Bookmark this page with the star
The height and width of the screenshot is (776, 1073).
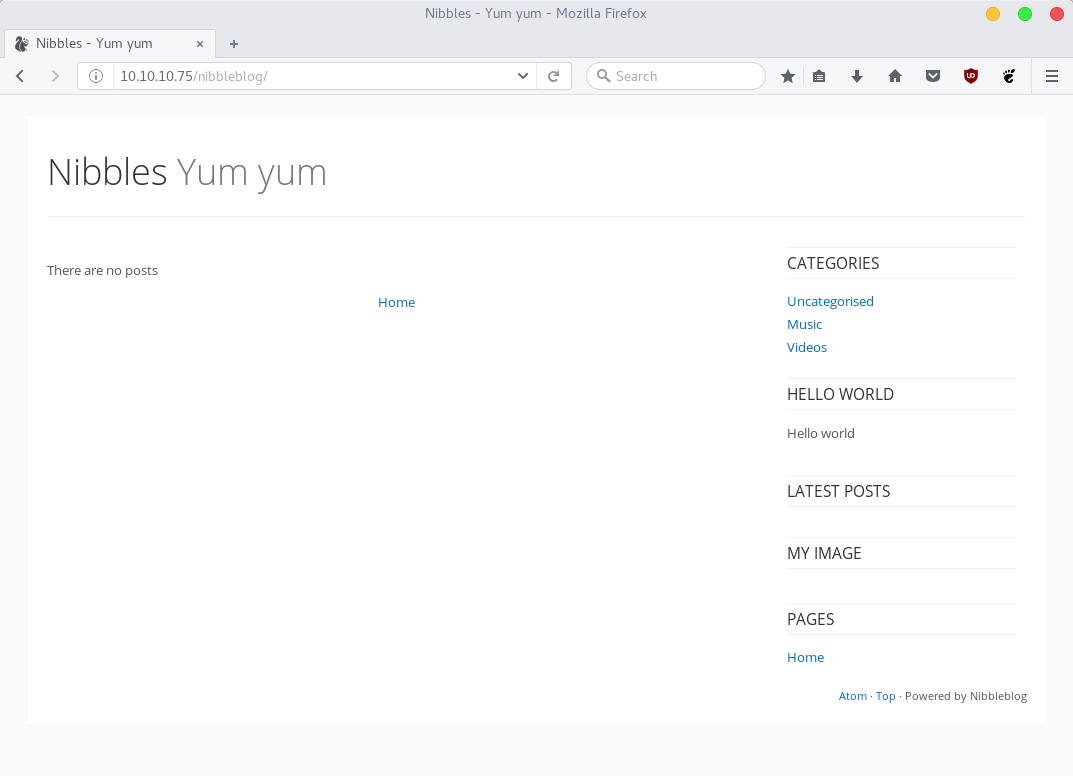pyautogui.click(x=788, y=76)
